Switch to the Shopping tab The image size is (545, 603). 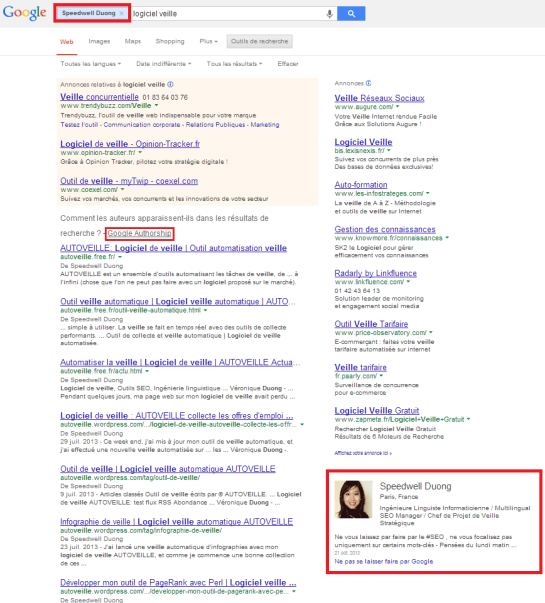170,41
